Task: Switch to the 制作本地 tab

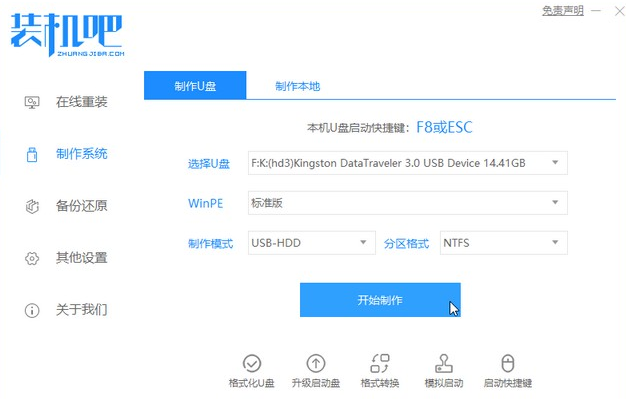Action: (297, 86)
